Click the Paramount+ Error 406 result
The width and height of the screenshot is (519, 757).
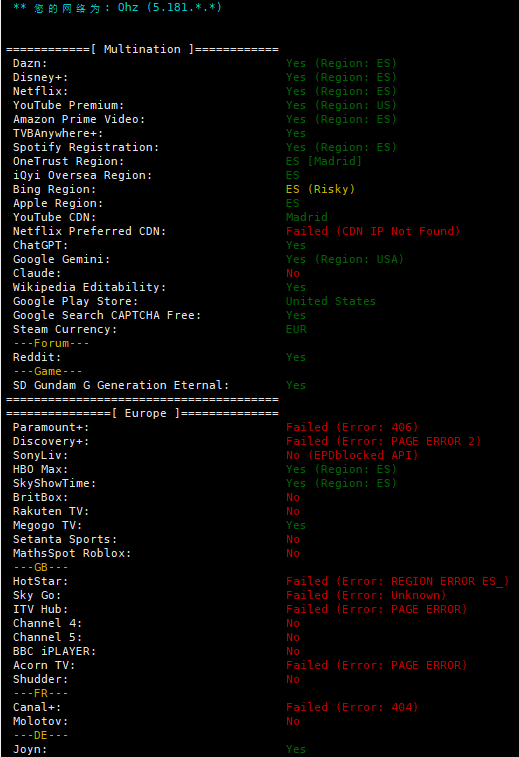[x=352, y=427]
